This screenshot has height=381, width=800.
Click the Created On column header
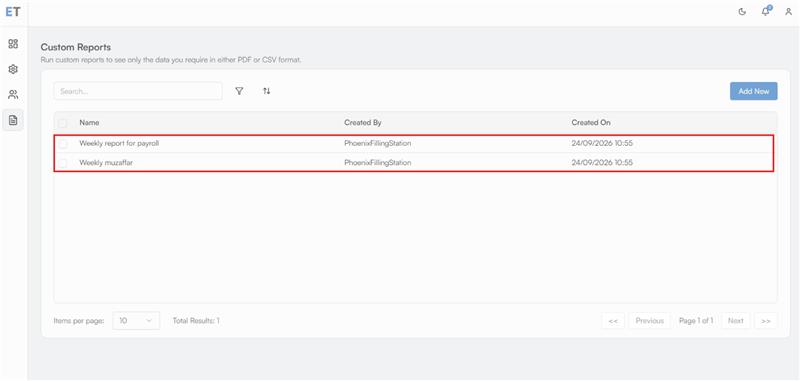tap(591, 123)
